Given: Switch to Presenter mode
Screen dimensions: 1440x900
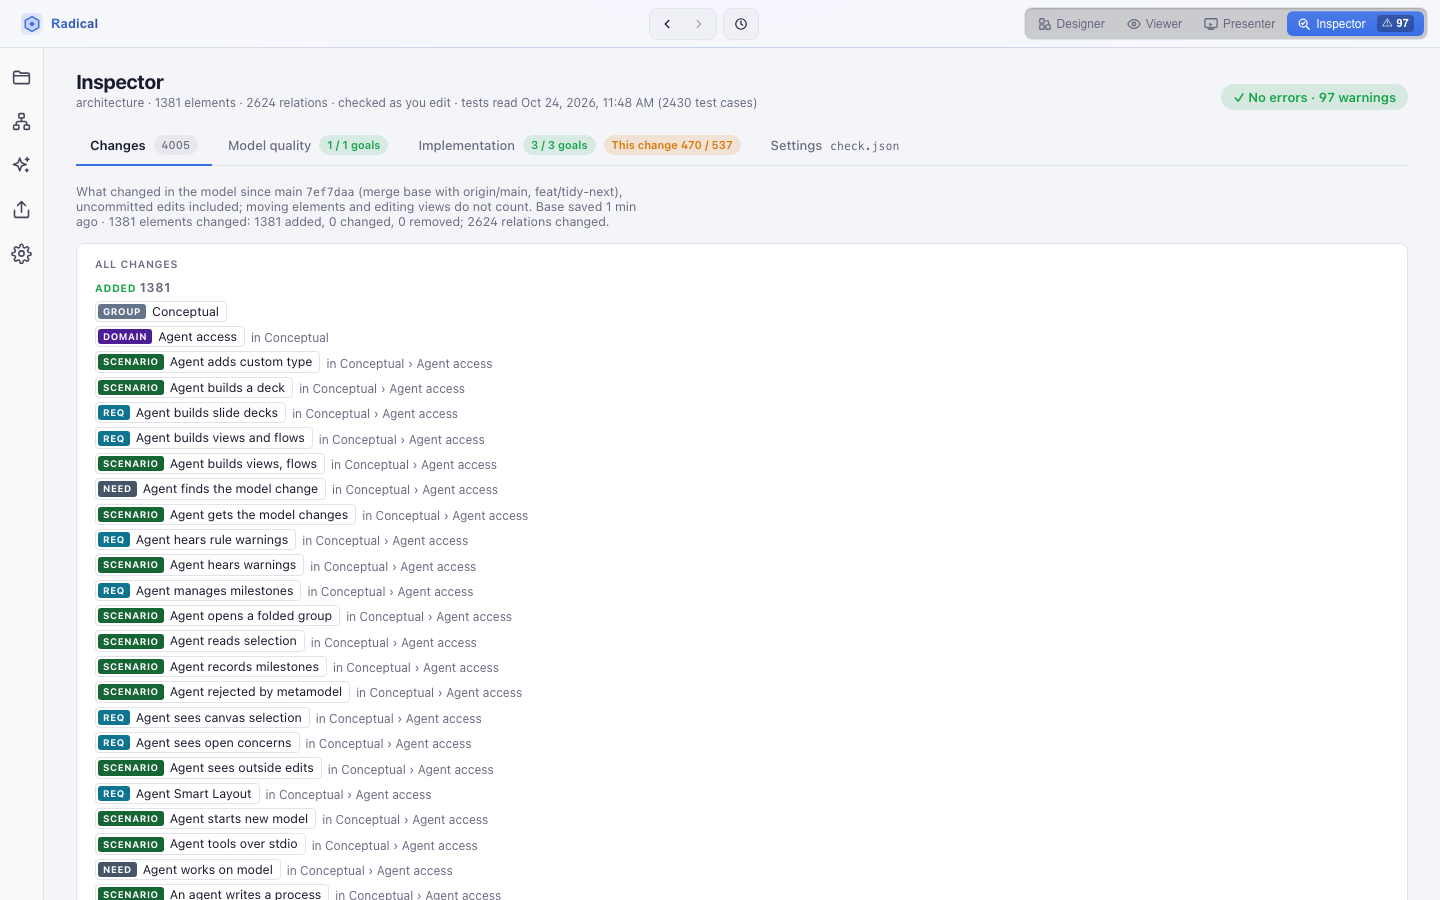Looking at the screenshot, I should point(1239,24).
